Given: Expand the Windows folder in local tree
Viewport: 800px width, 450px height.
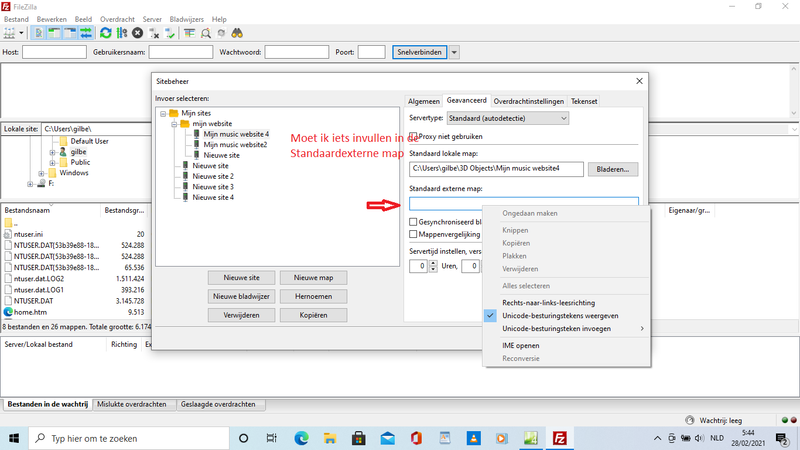Looking at the screenshot, I should pyautogui.click(x=41, y=173).
